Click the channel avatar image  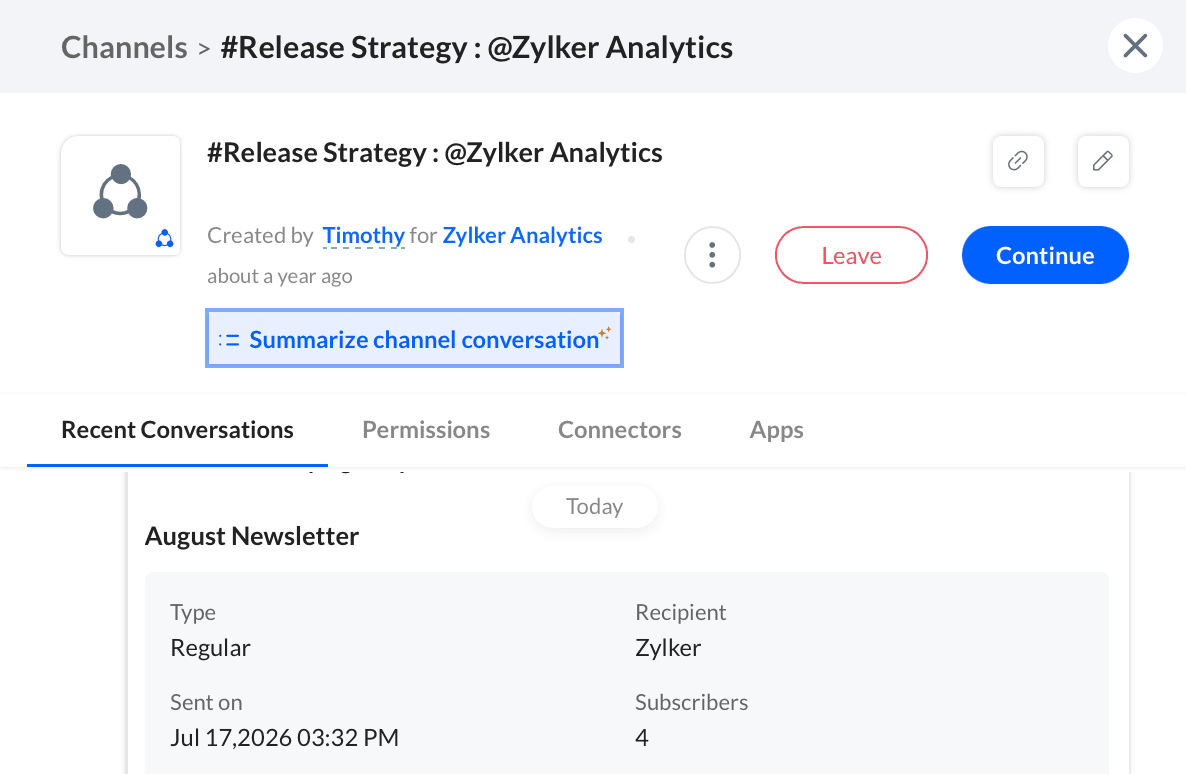120,195
